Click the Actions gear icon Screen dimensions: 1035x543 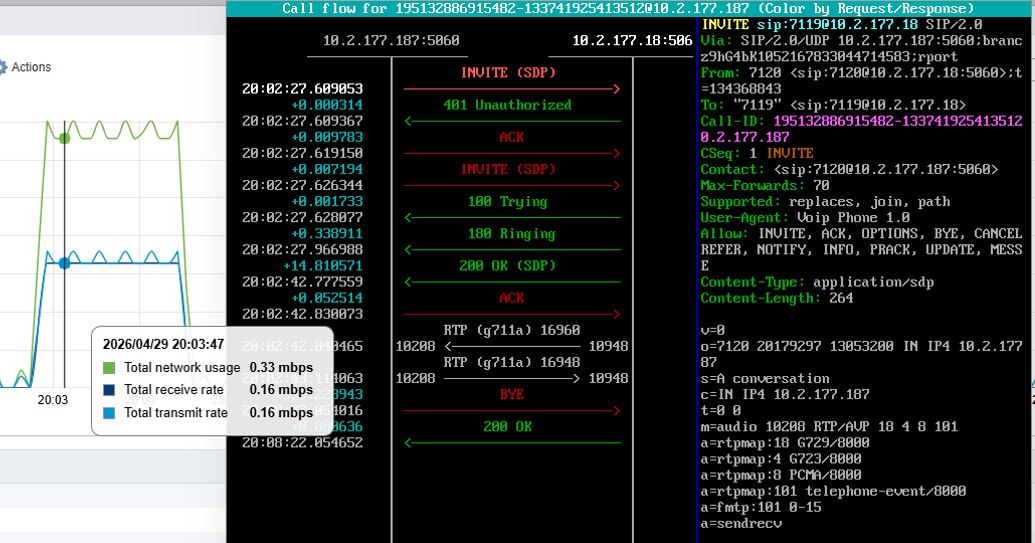click(x=3, y=67)
